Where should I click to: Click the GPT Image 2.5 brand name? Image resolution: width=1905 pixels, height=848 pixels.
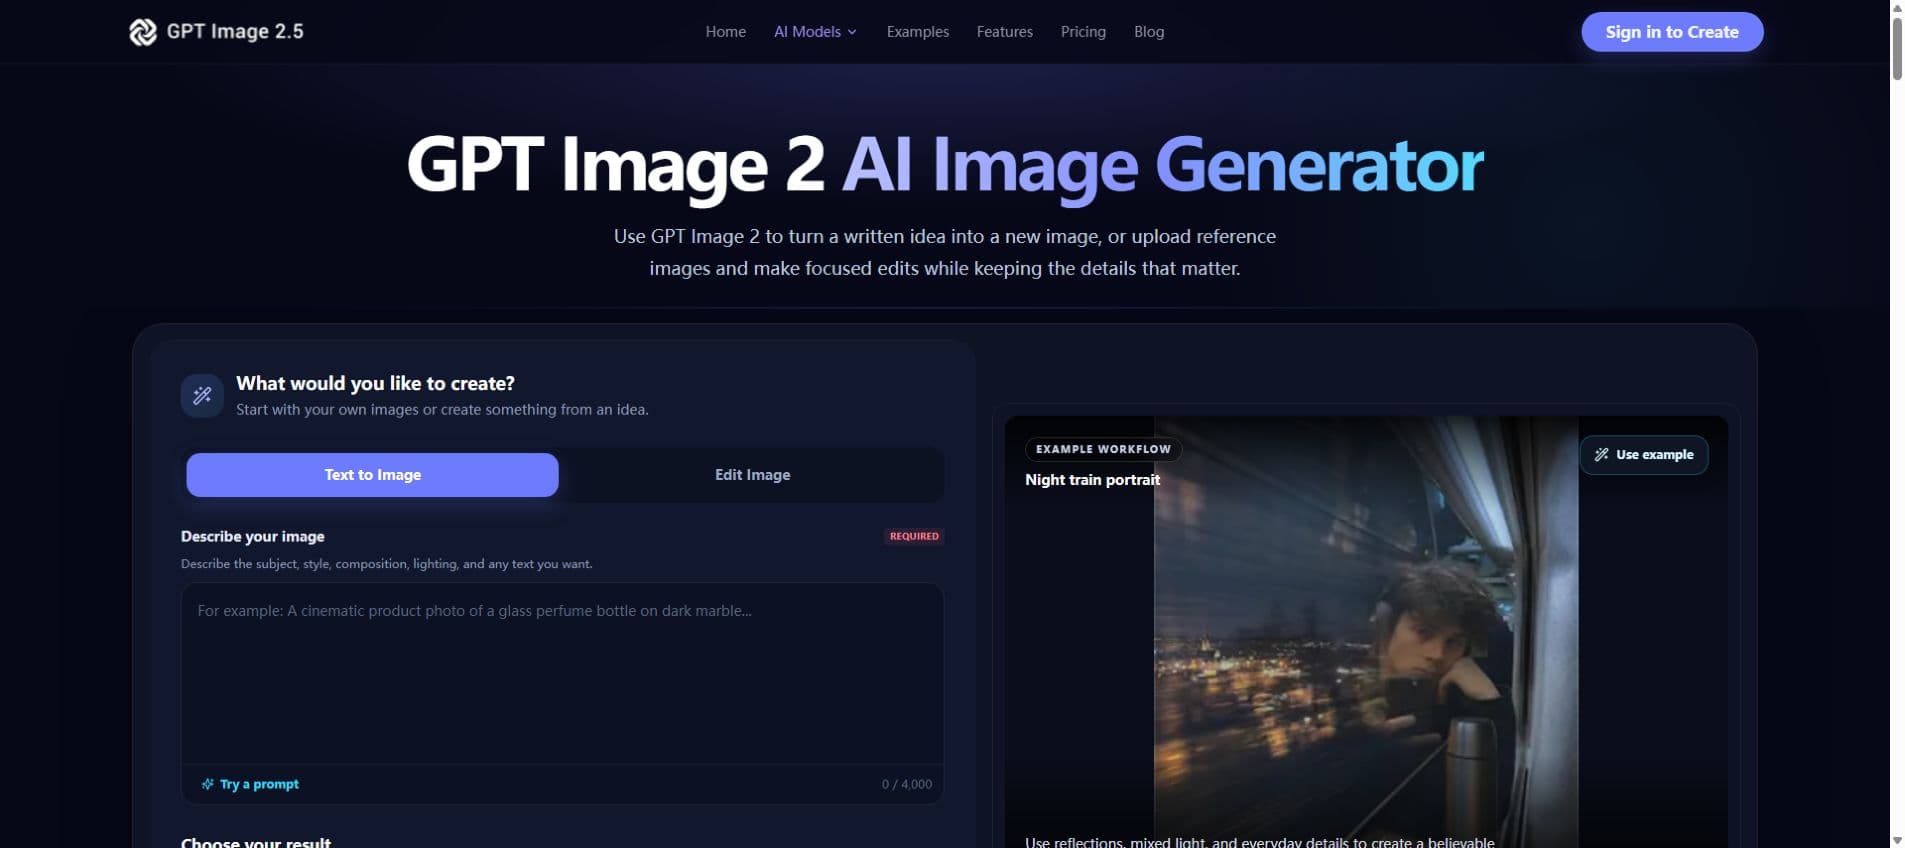pyautogui.click(x=235, y=32)
